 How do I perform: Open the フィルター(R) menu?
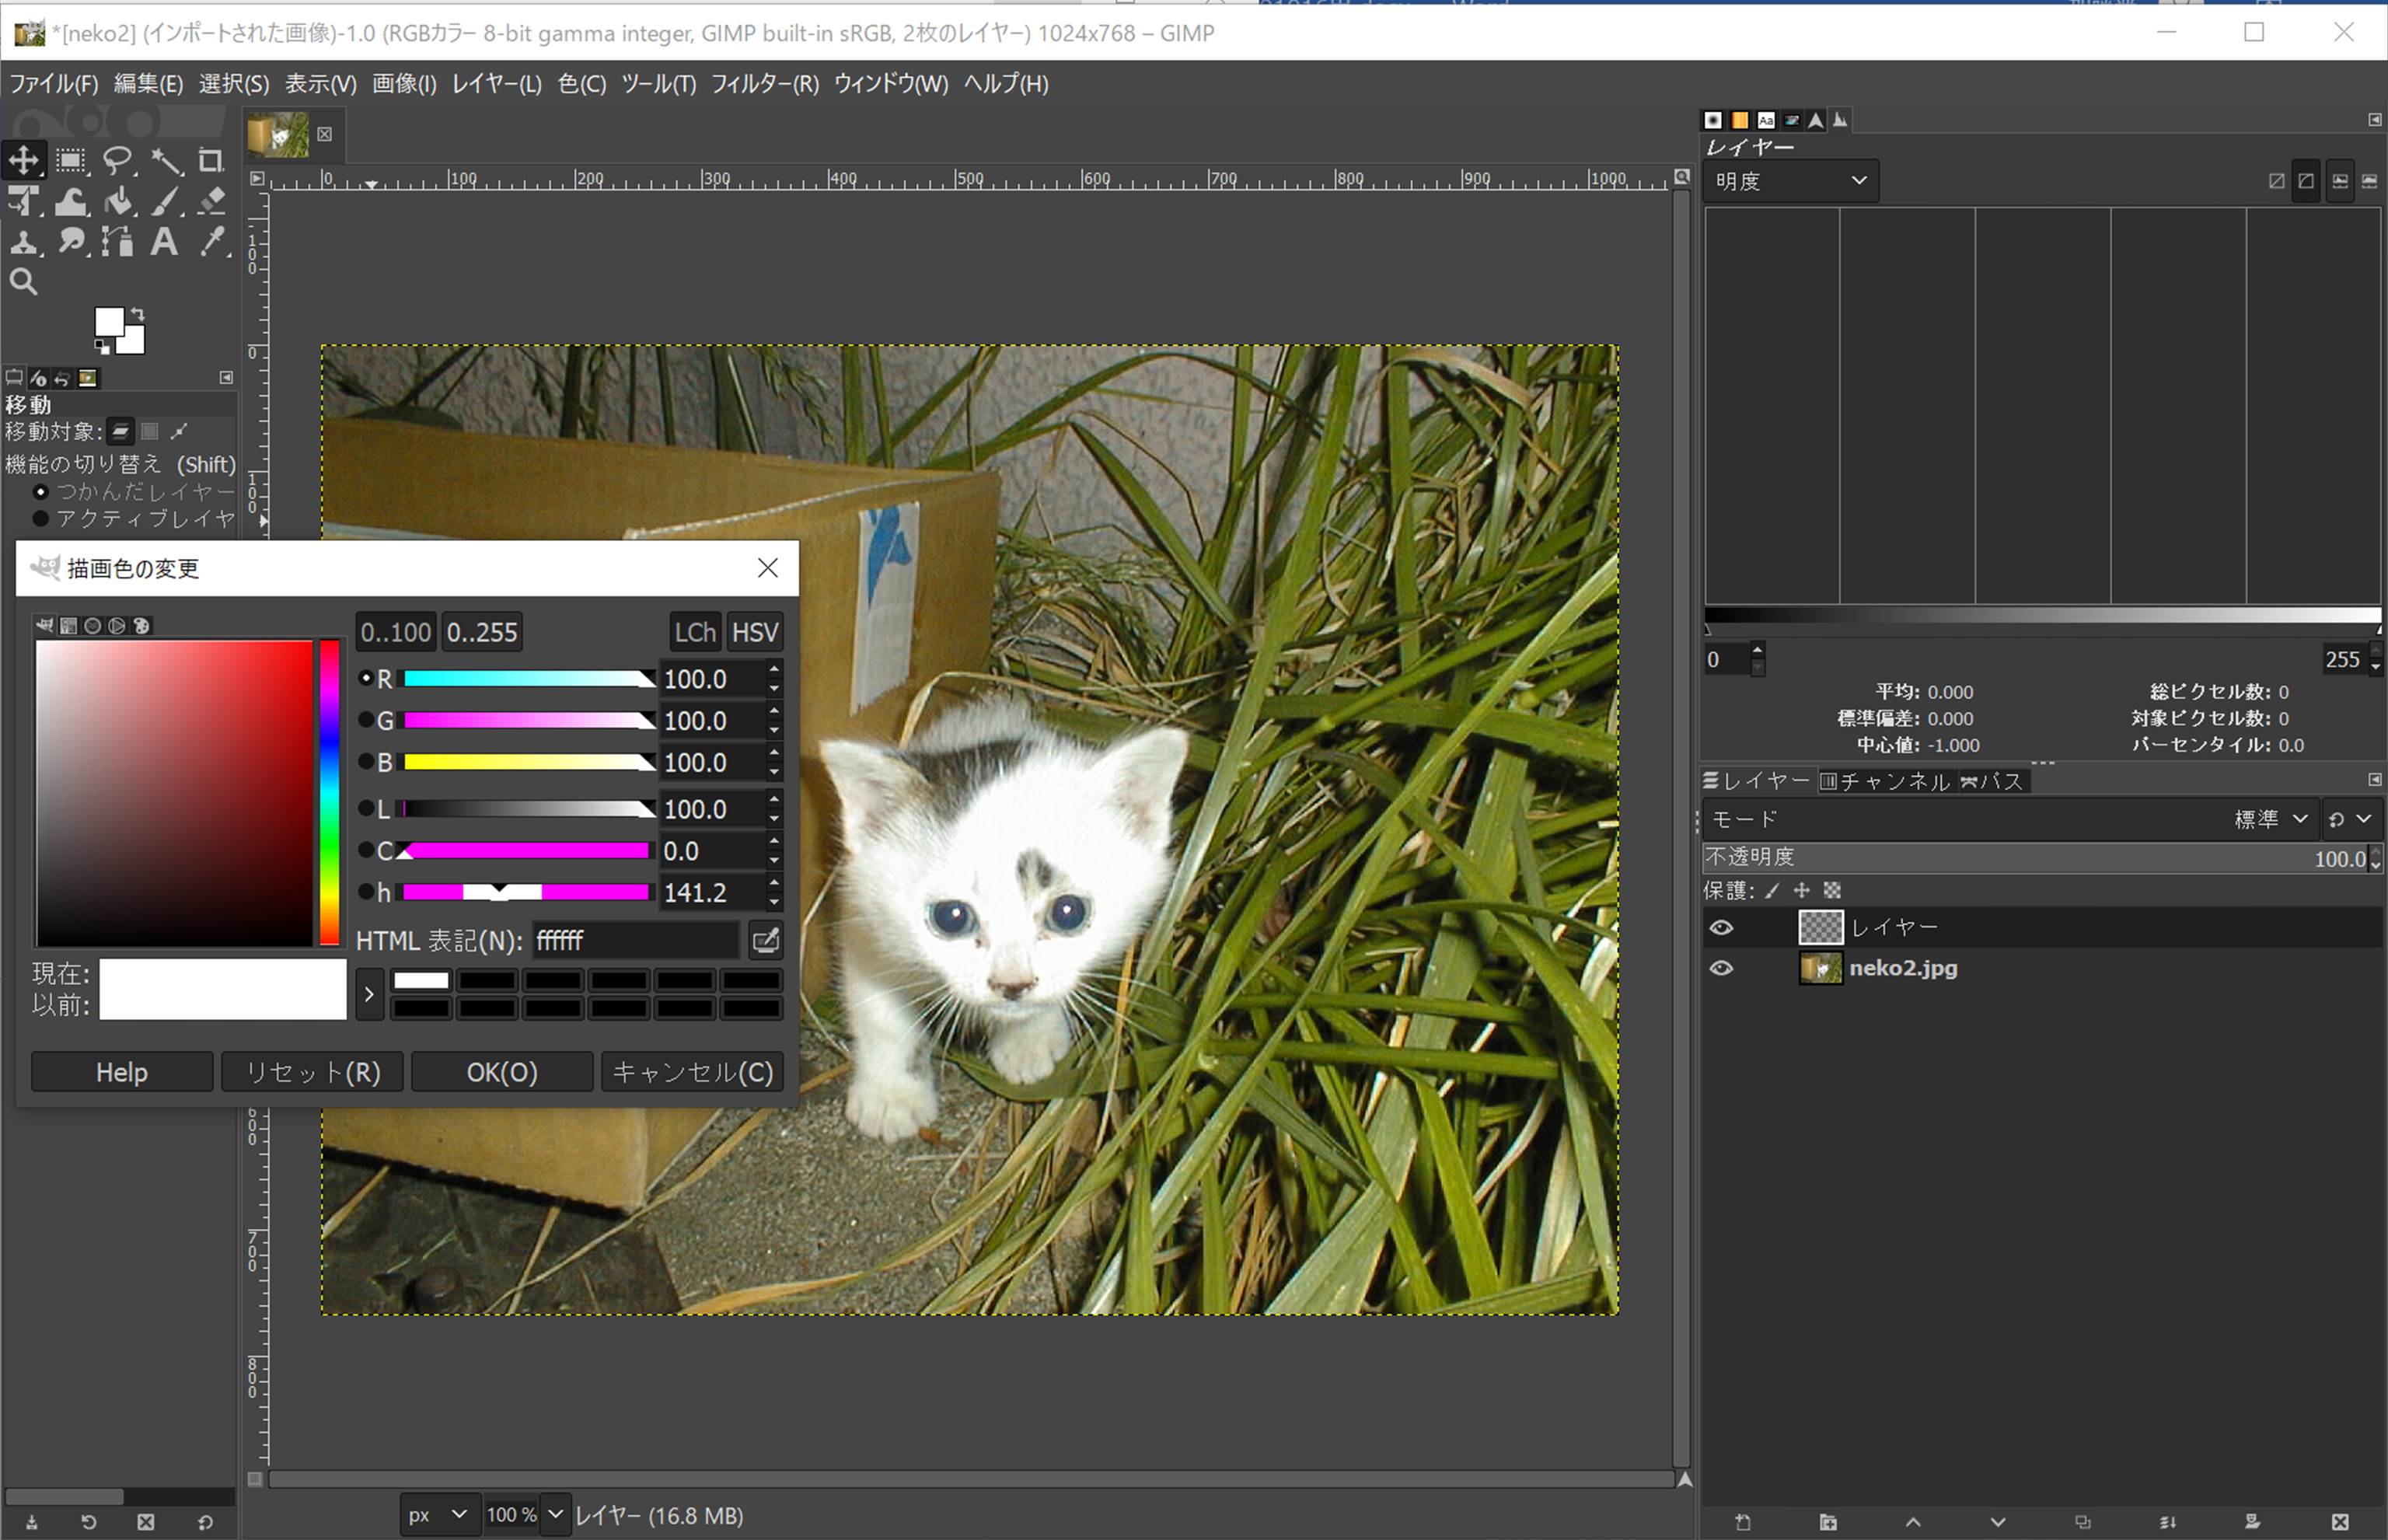(x=764, y=84)
